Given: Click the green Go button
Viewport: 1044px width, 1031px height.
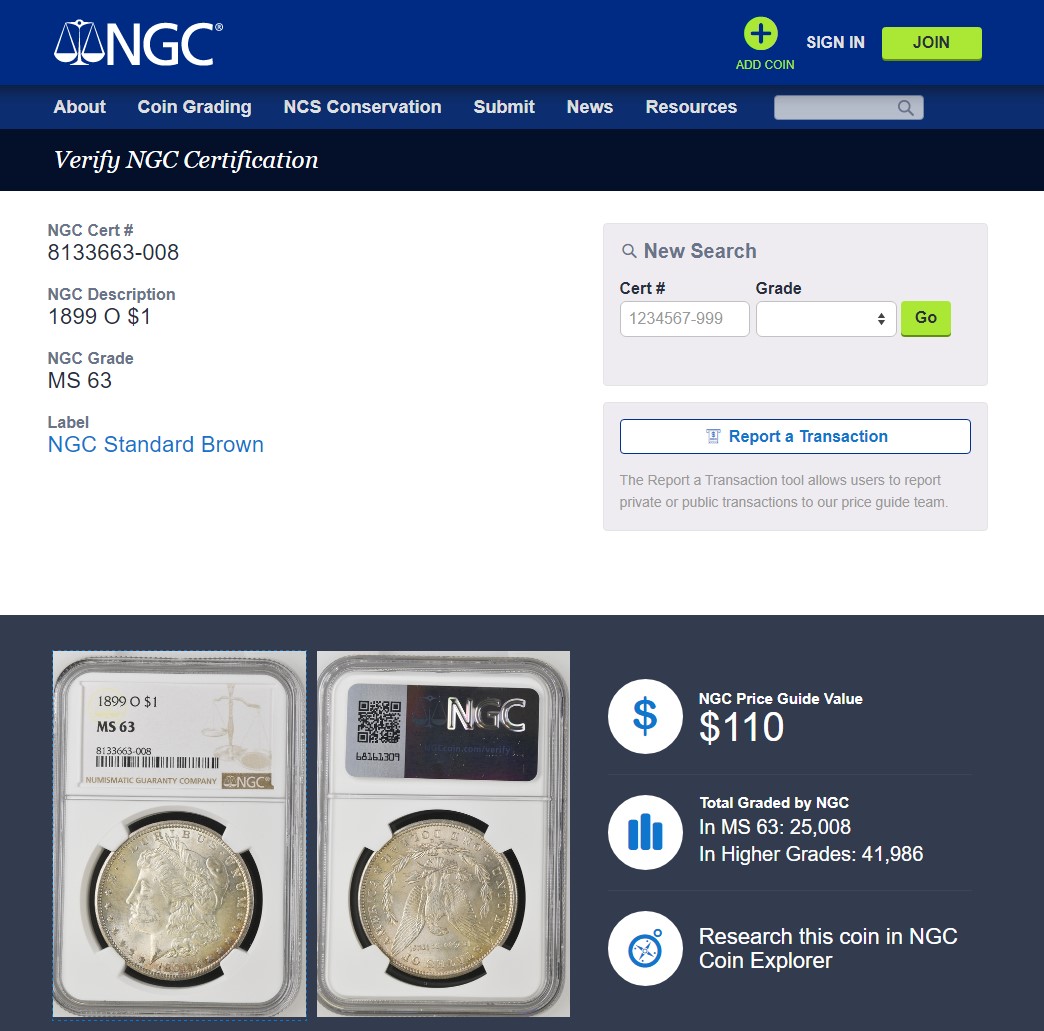Looking at the screenshot, I should click(925, 318).
